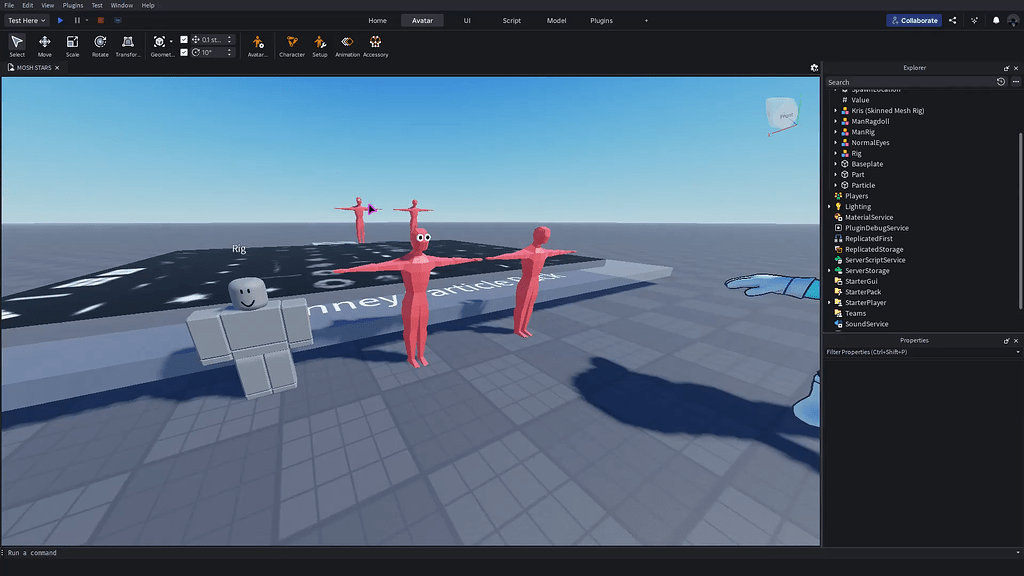
Task: Activate the Scale tool
Action: 72,45
